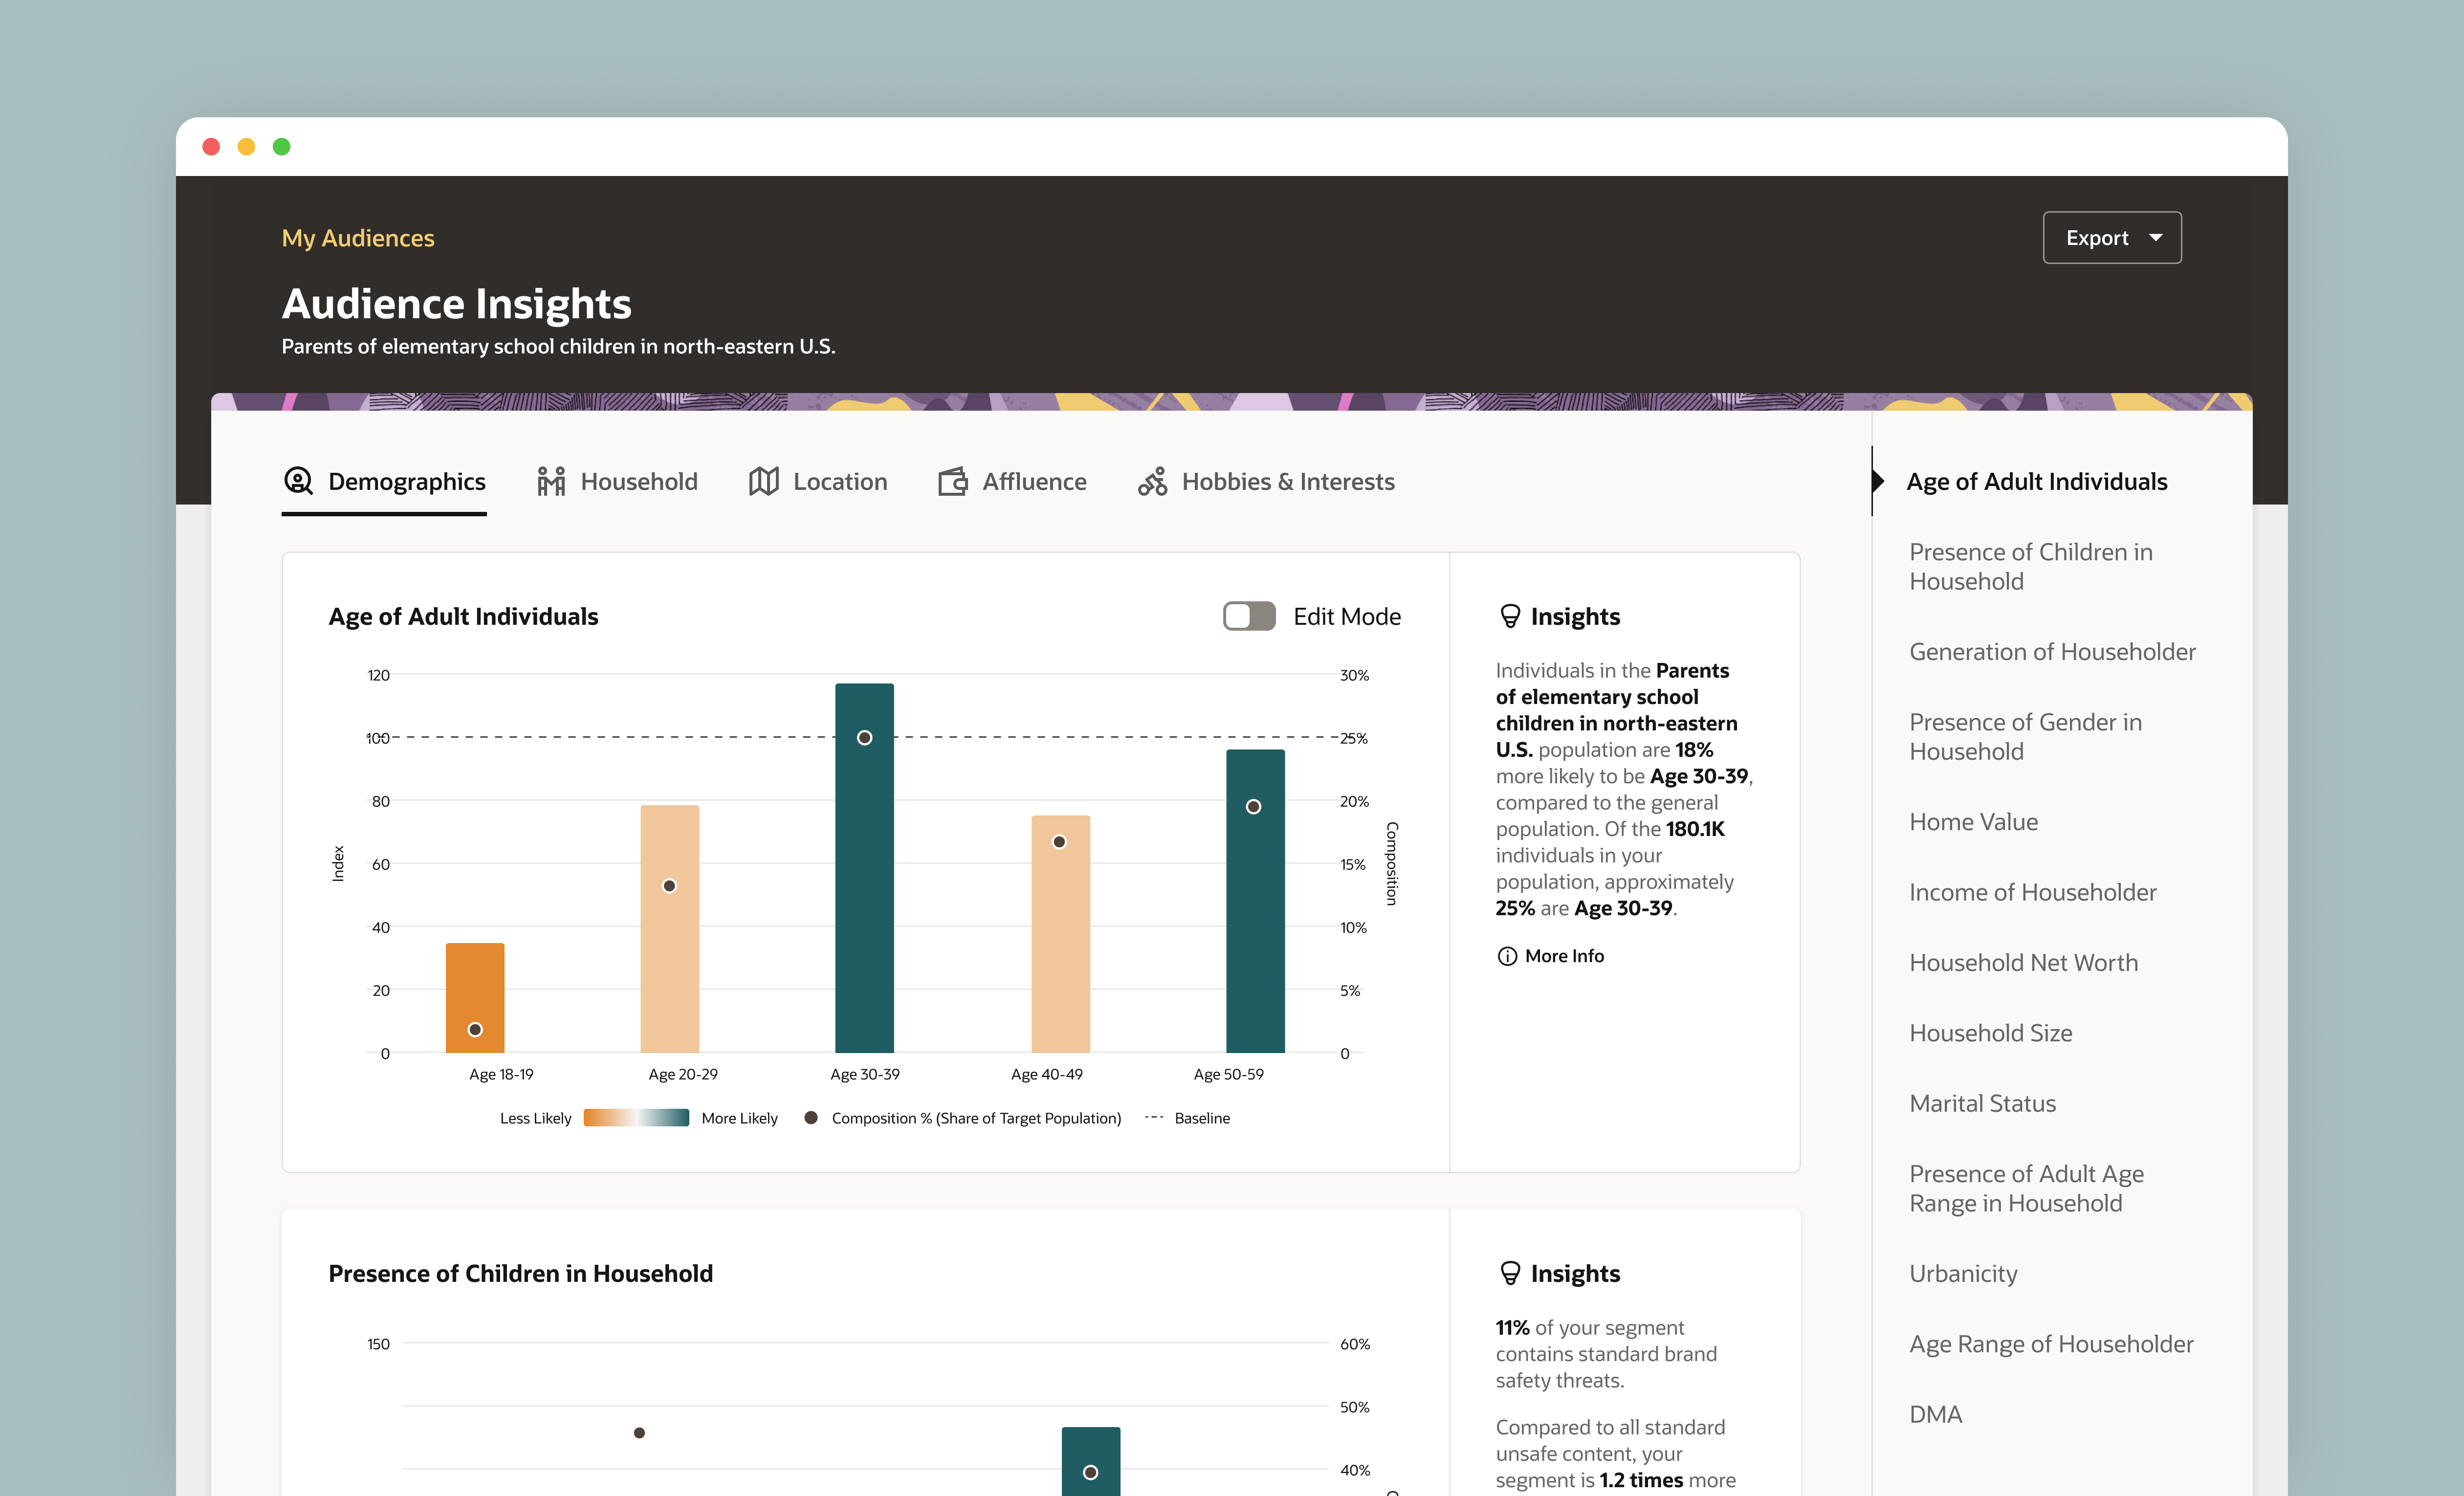Click the Location map icon
Viewport: 2464px width, 1496px height.
pyautogui.click(x=764, y=481)
